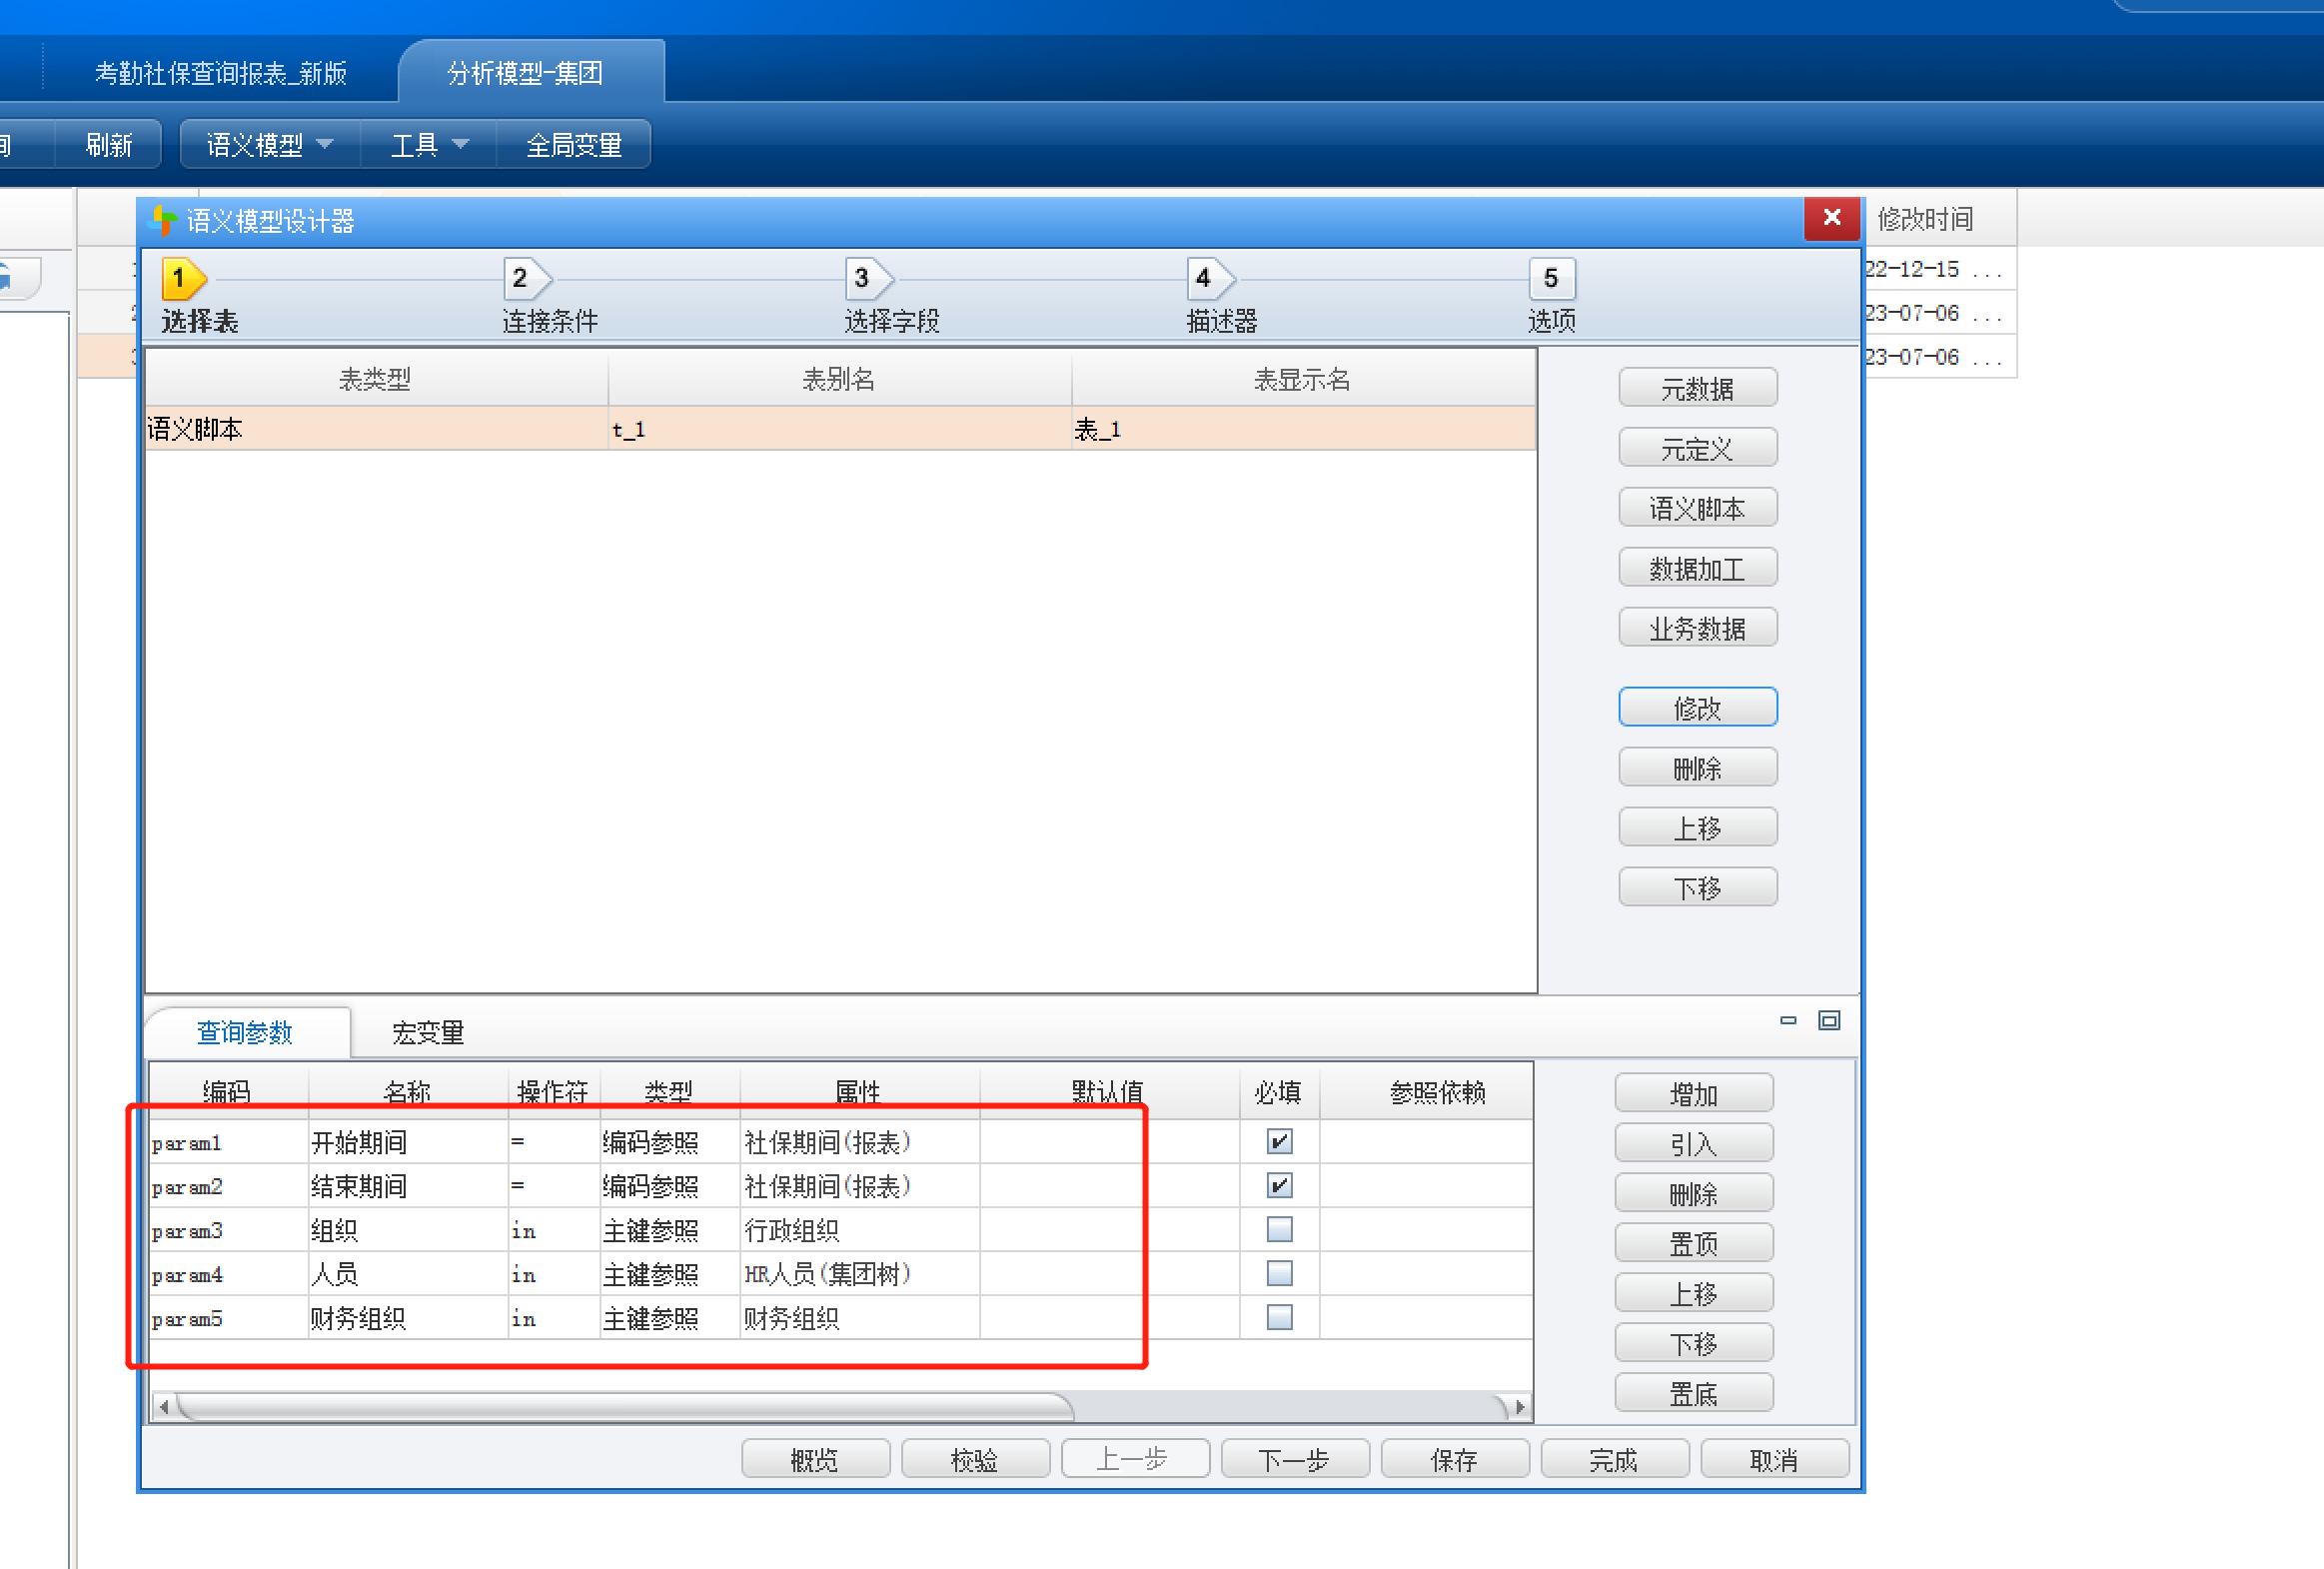2324x1569 pixels.
Task: Click HR人员(集团树) attribute cell
Action: (860, 1274)
